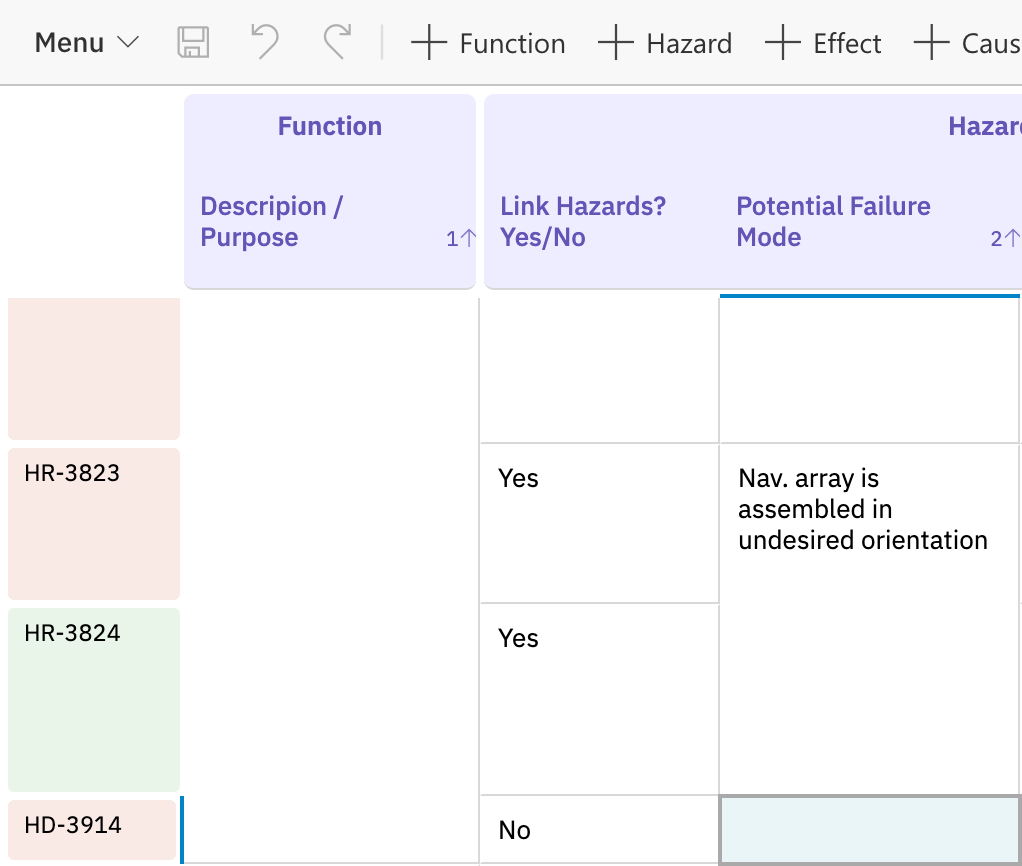Click the Link Hazards? Yes/No column header
Image resolution: width=1022 pixels, height=866 pixels.
pyautogui.click(x=583, y=222)
